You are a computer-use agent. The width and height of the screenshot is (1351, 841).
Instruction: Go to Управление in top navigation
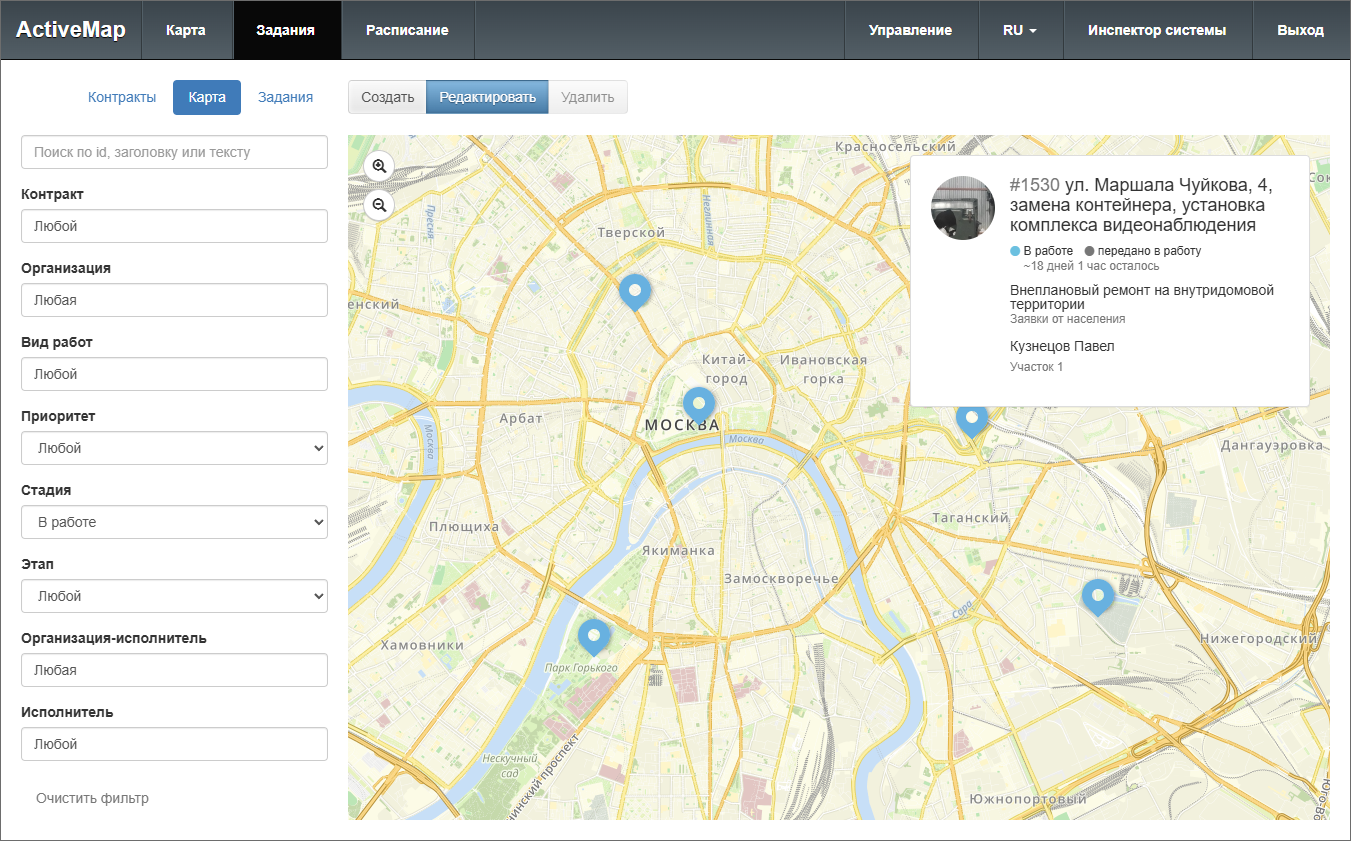[910, 30]
